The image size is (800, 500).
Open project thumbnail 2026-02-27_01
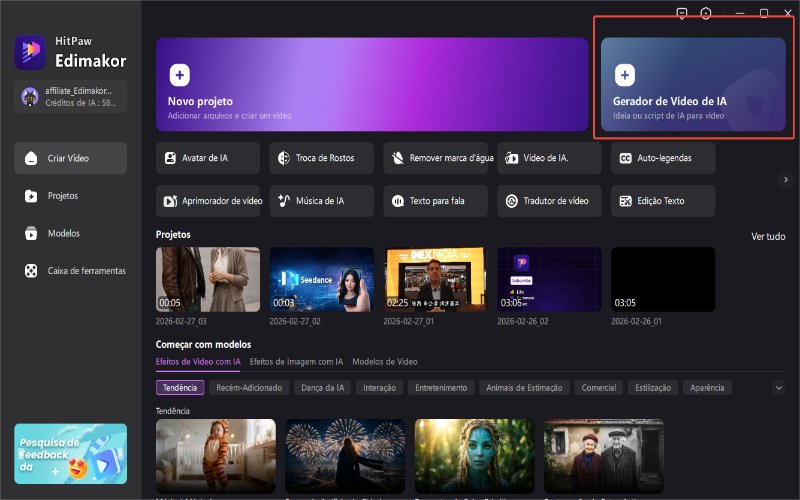click(436, 280)
